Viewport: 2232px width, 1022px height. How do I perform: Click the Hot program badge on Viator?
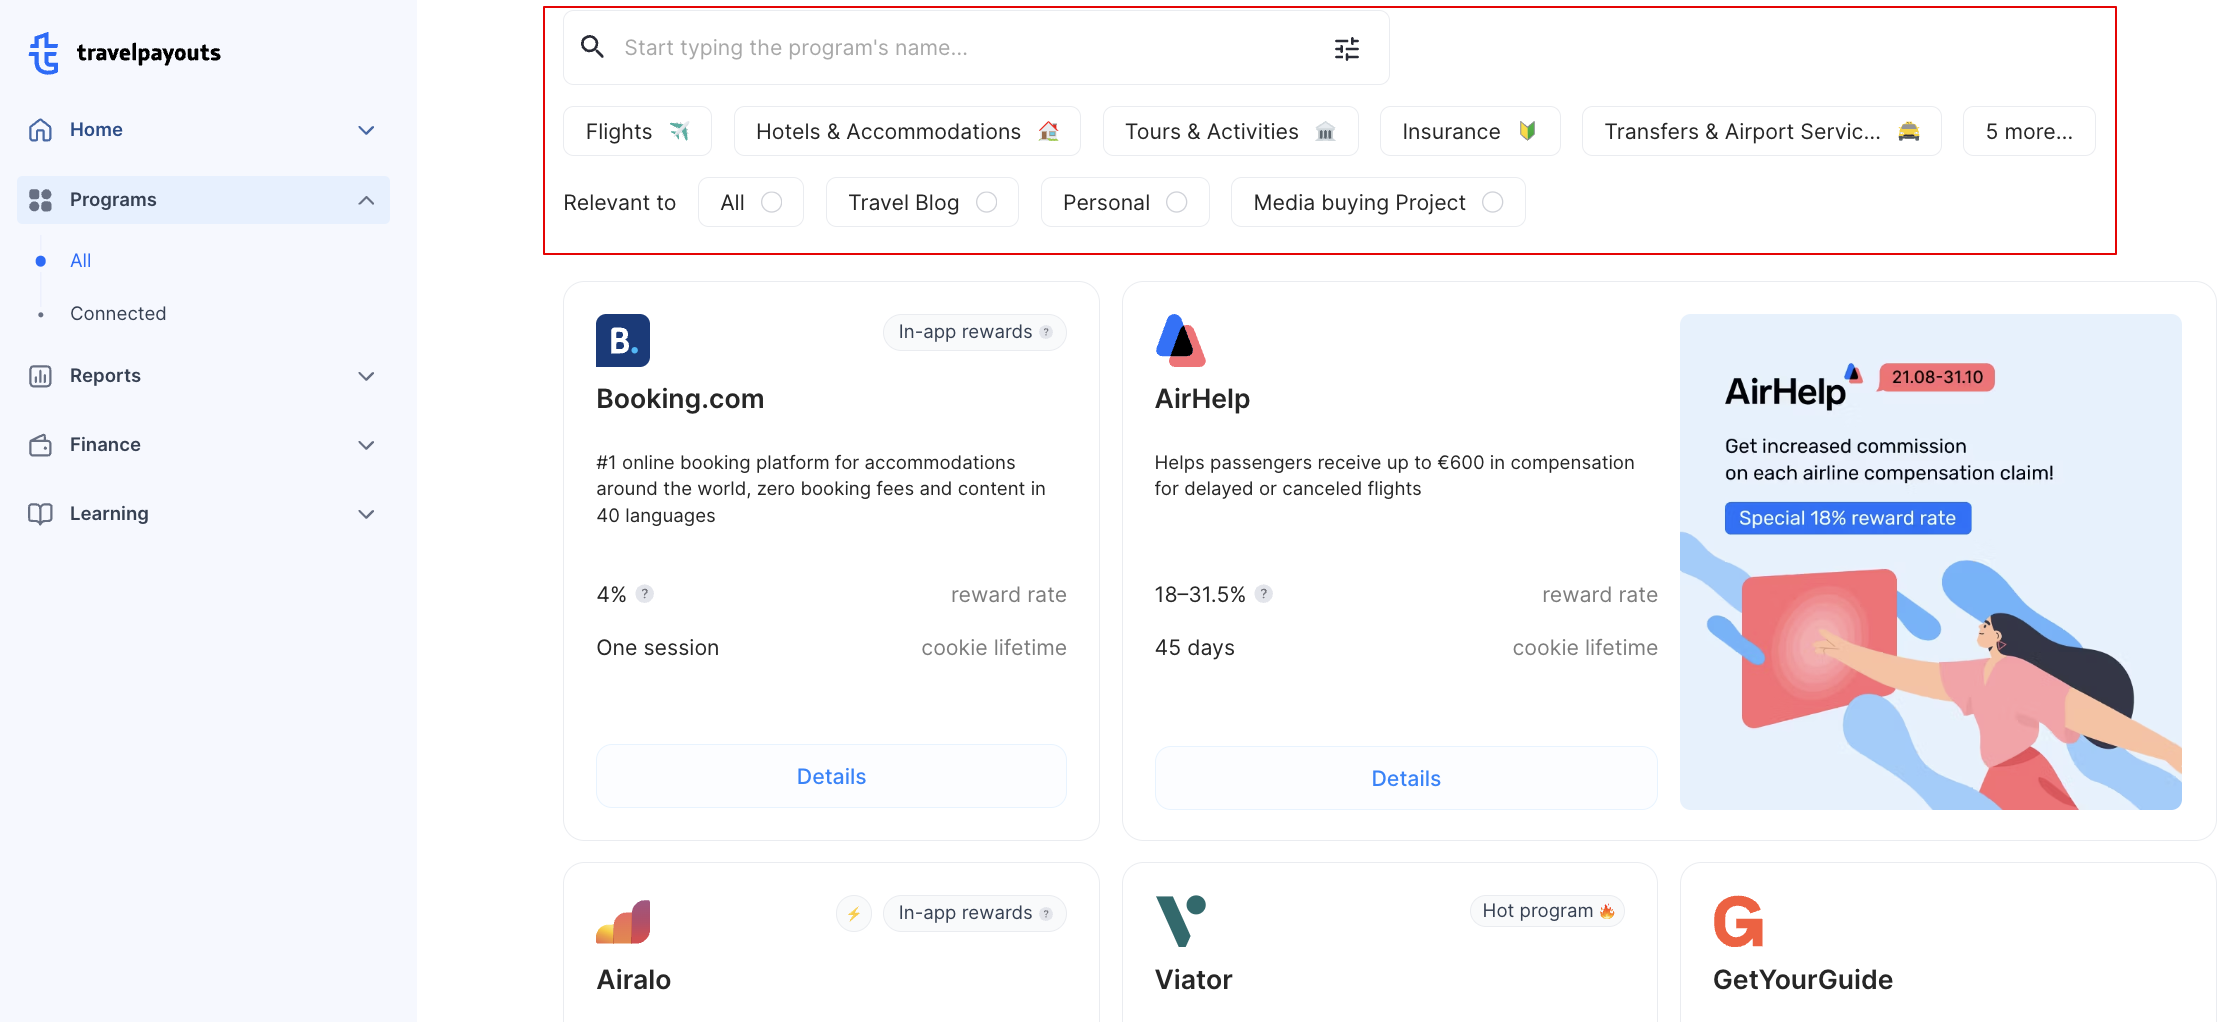click(1547, 911)
